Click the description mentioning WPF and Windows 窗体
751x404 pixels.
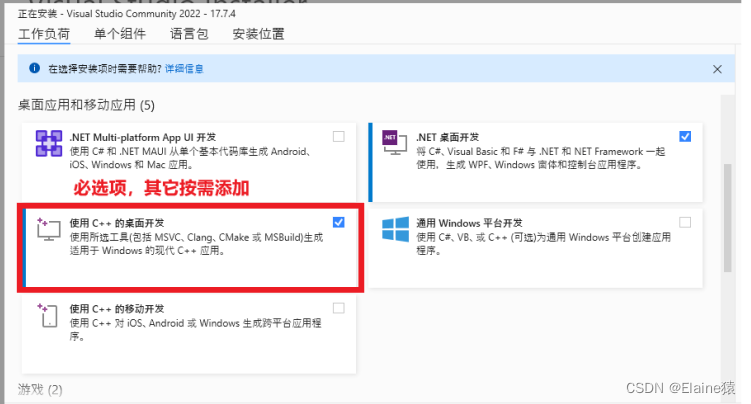coord(540,158)
